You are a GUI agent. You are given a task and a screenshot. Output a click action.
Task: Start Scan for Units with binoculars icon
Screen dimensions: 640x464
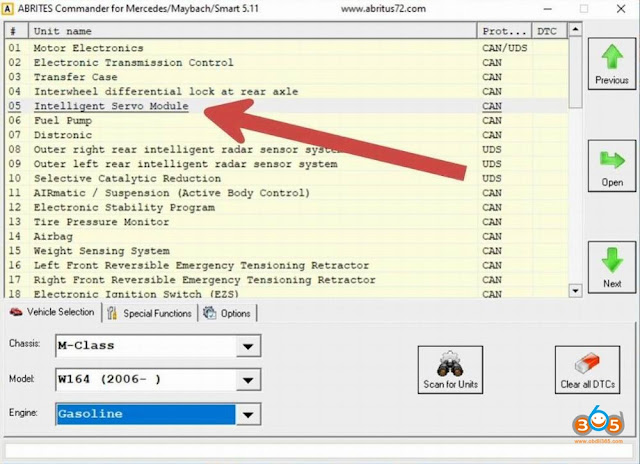coord(450,370)
